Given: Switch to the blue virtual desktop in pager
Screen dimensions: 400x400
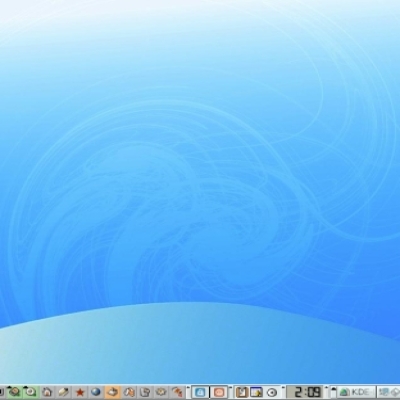Looking at the screenshot, I should pos(201,392).
